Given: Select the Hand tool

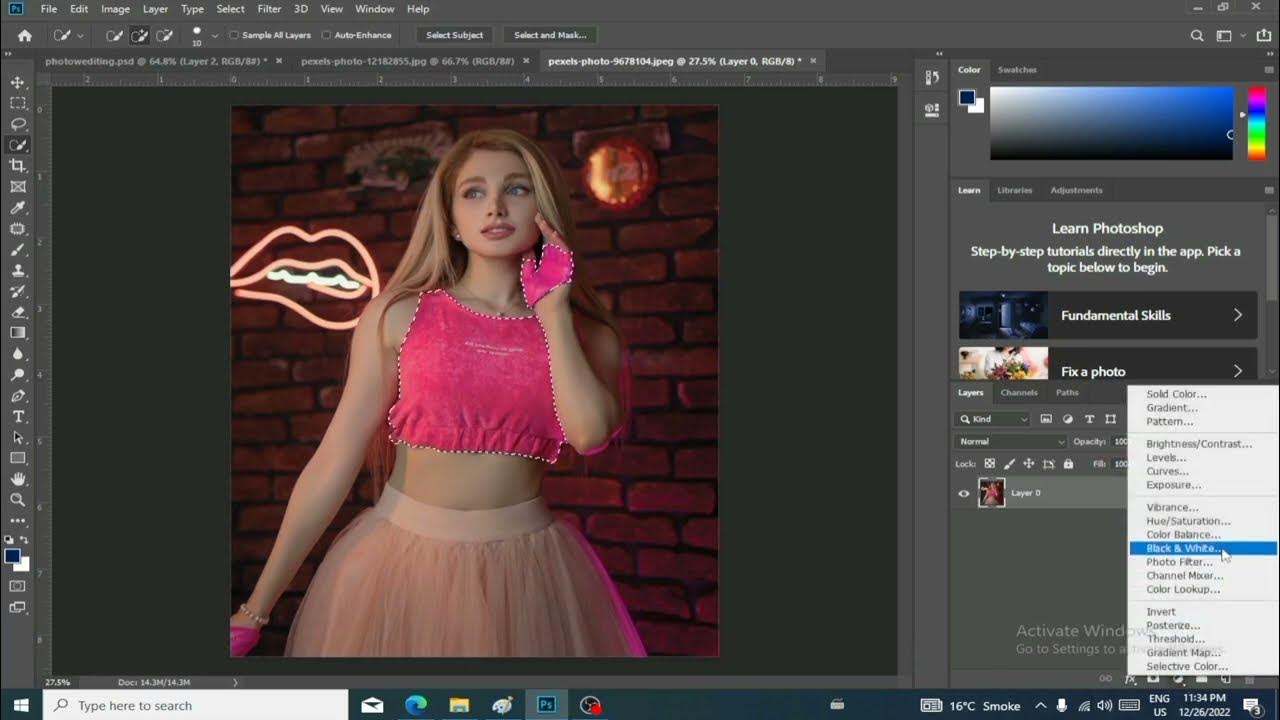Looking at the screenshot, I should [17, 479].
